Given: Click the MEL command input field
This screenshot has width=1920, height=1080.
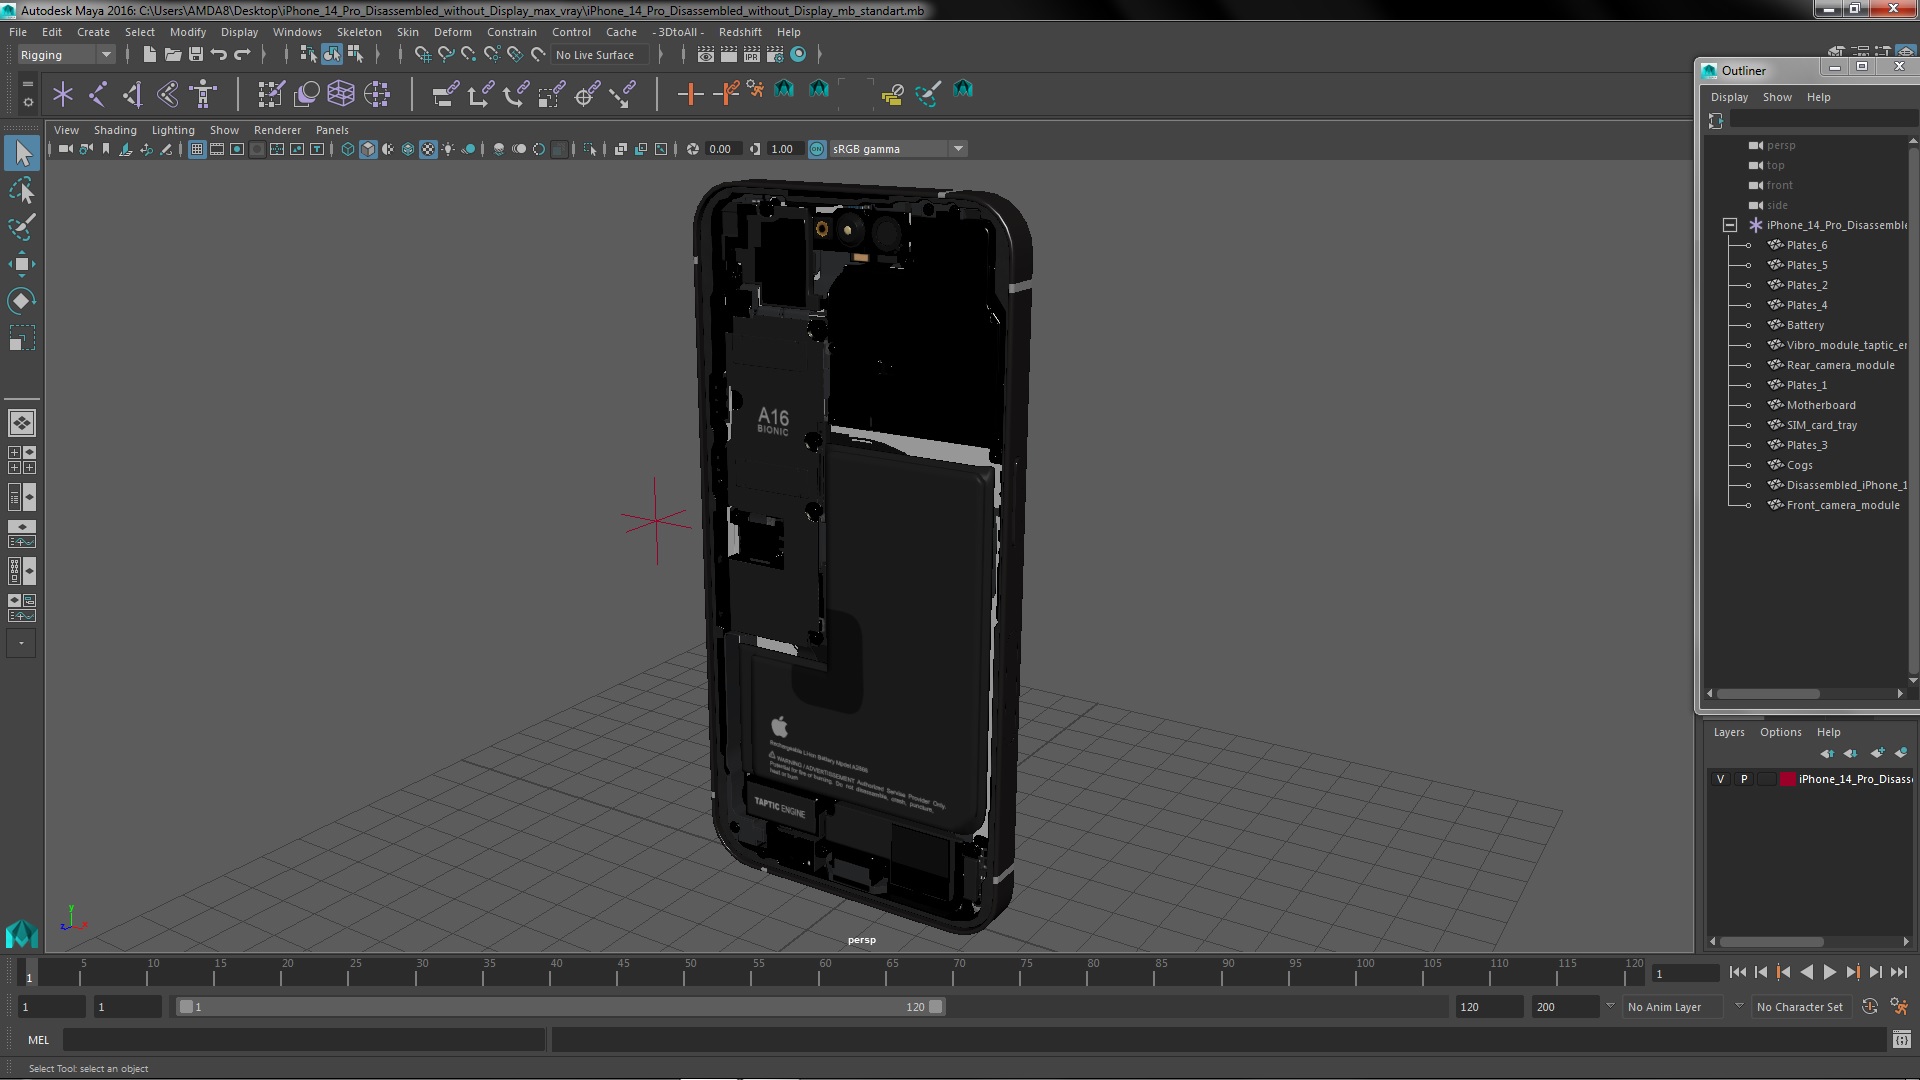Looking at the screenshot, I should click(x=304, y=1040).
